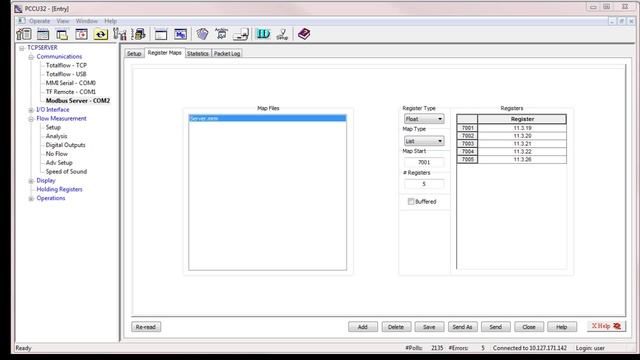Expand the I/O Interface tree node
Image resolution: width=640 pixels, height=360 pixels.
click(x=31, y=110)
